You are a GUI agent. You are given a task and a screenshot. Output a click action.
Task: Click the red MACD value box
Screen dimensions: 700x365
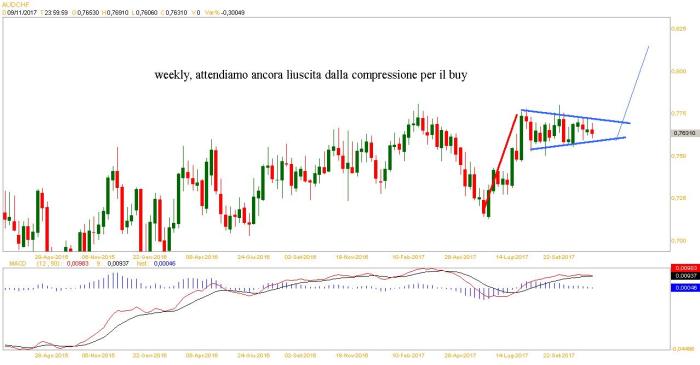685,268
